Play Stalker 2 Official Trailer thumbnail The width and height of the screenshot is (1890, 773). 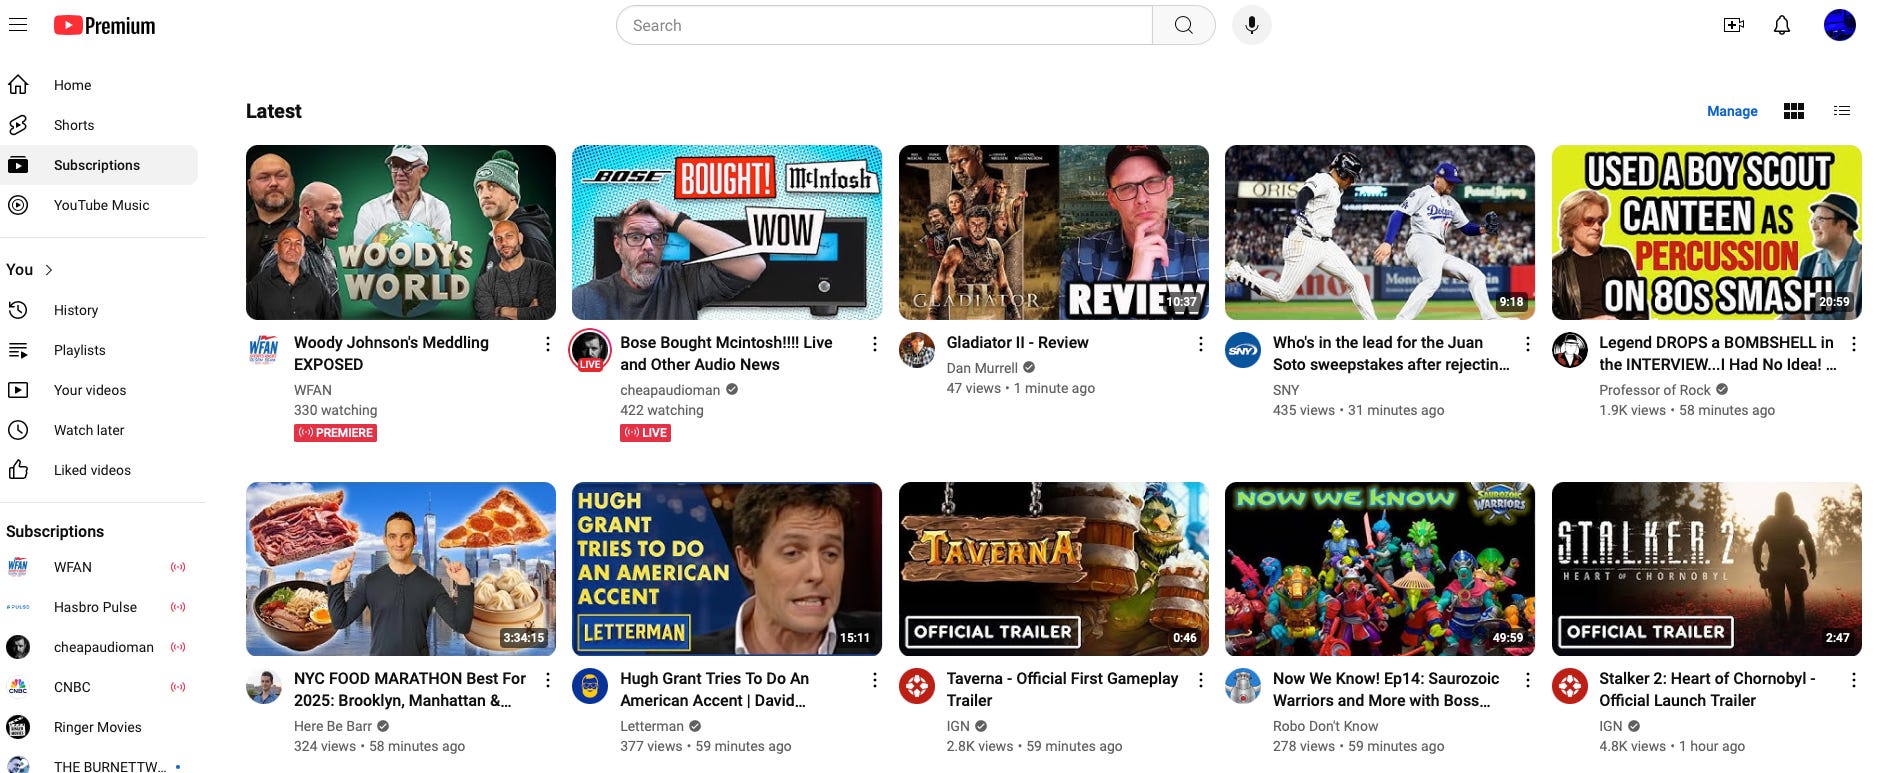tap(1707, 569)
